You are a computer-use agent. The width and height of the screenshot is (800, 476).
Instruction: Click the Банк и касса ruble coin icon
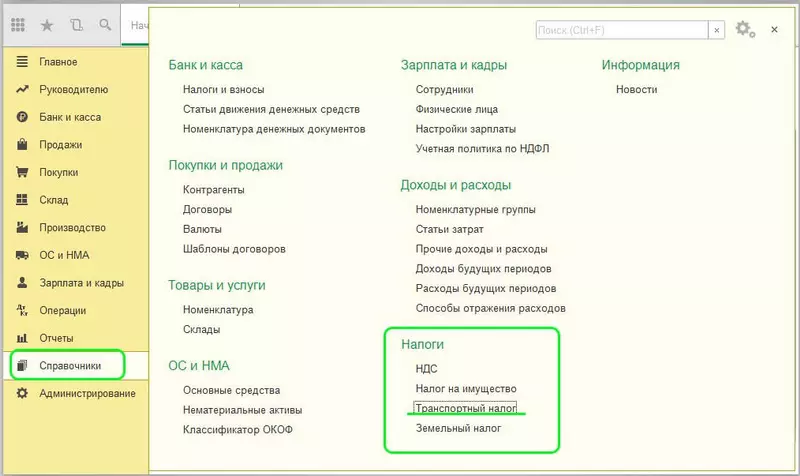pyautogui.click(x=22, y=117)
